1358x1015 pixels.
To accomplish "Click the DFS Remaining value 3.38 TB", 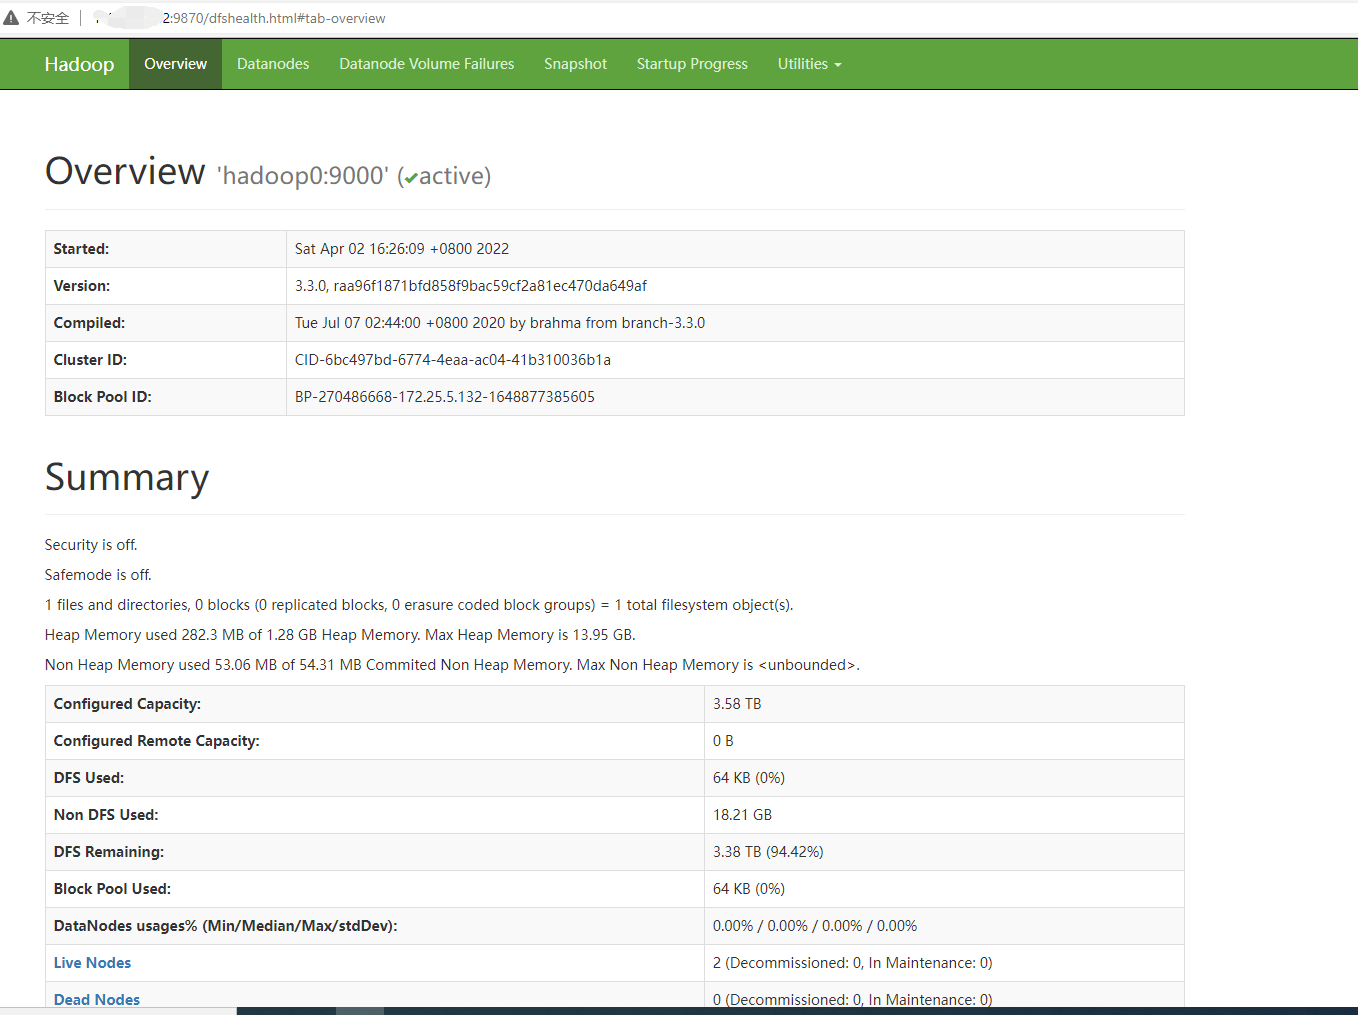I will (768, 852).
